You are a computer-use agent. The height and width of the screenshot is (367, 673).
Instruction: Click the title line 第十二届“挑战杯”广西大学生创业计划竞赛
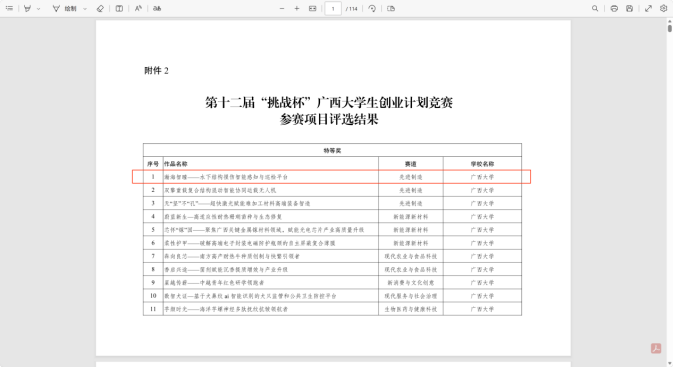[x=329, y=102]
